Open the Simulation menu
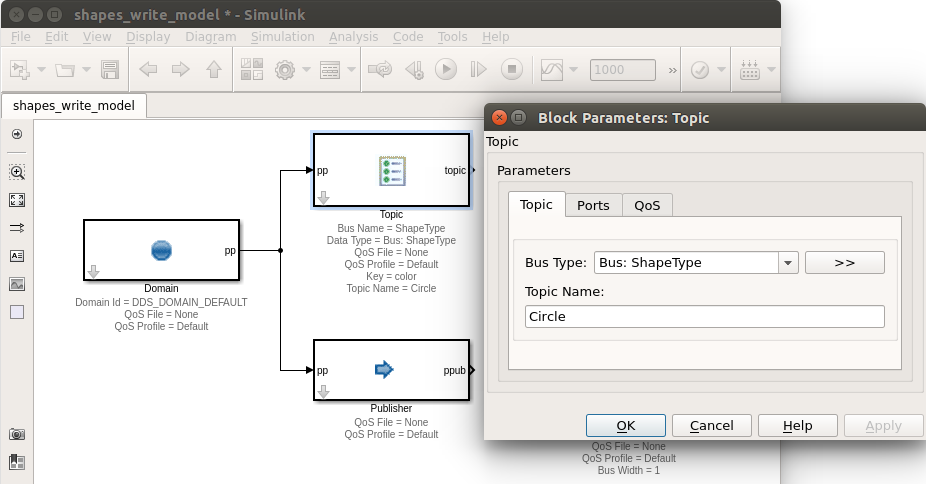This screenshot has width=926, height=484. (x=283, y=37)
